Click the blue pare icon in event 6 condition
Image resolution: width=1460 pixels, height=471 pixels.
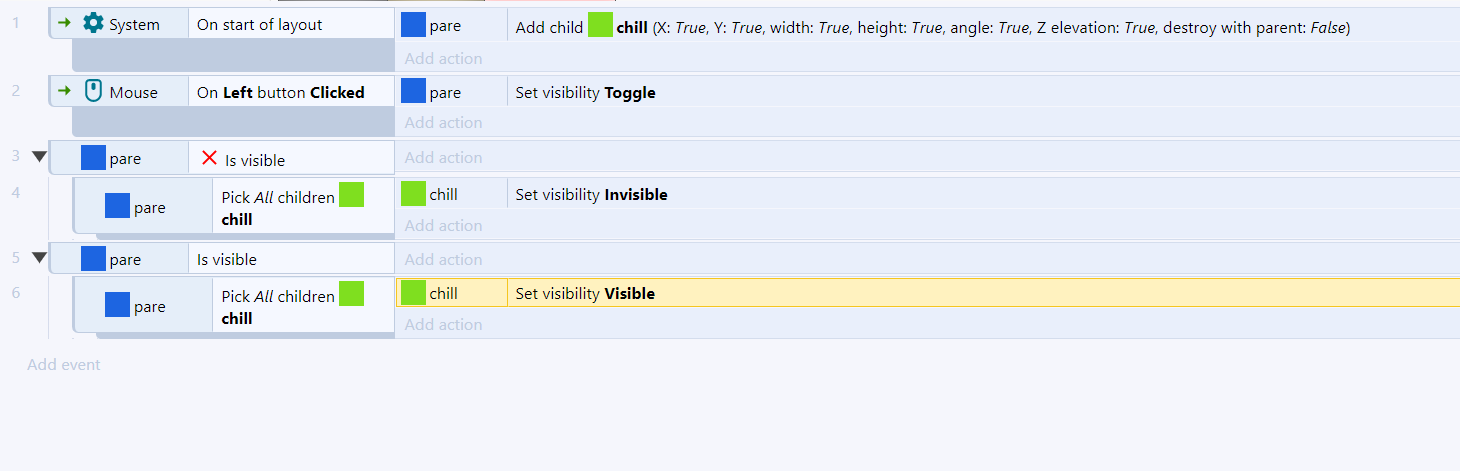tap(117, 305)
